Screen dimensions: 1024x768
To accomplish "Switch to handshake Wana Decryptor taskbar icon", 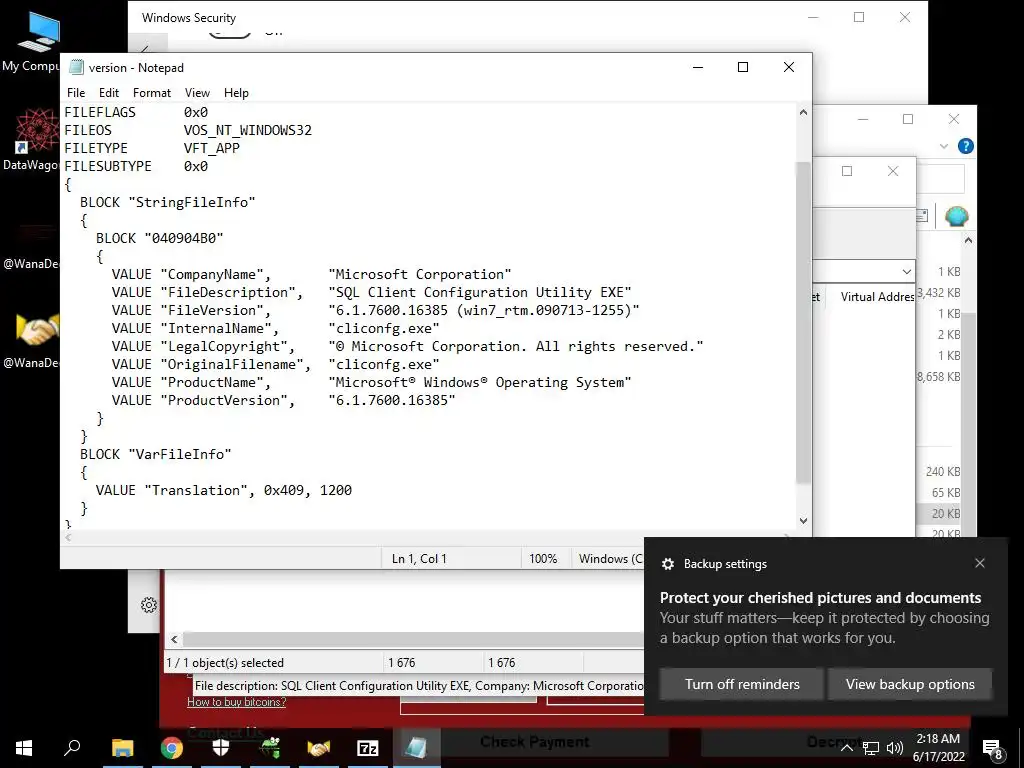I will click(319, 747).
